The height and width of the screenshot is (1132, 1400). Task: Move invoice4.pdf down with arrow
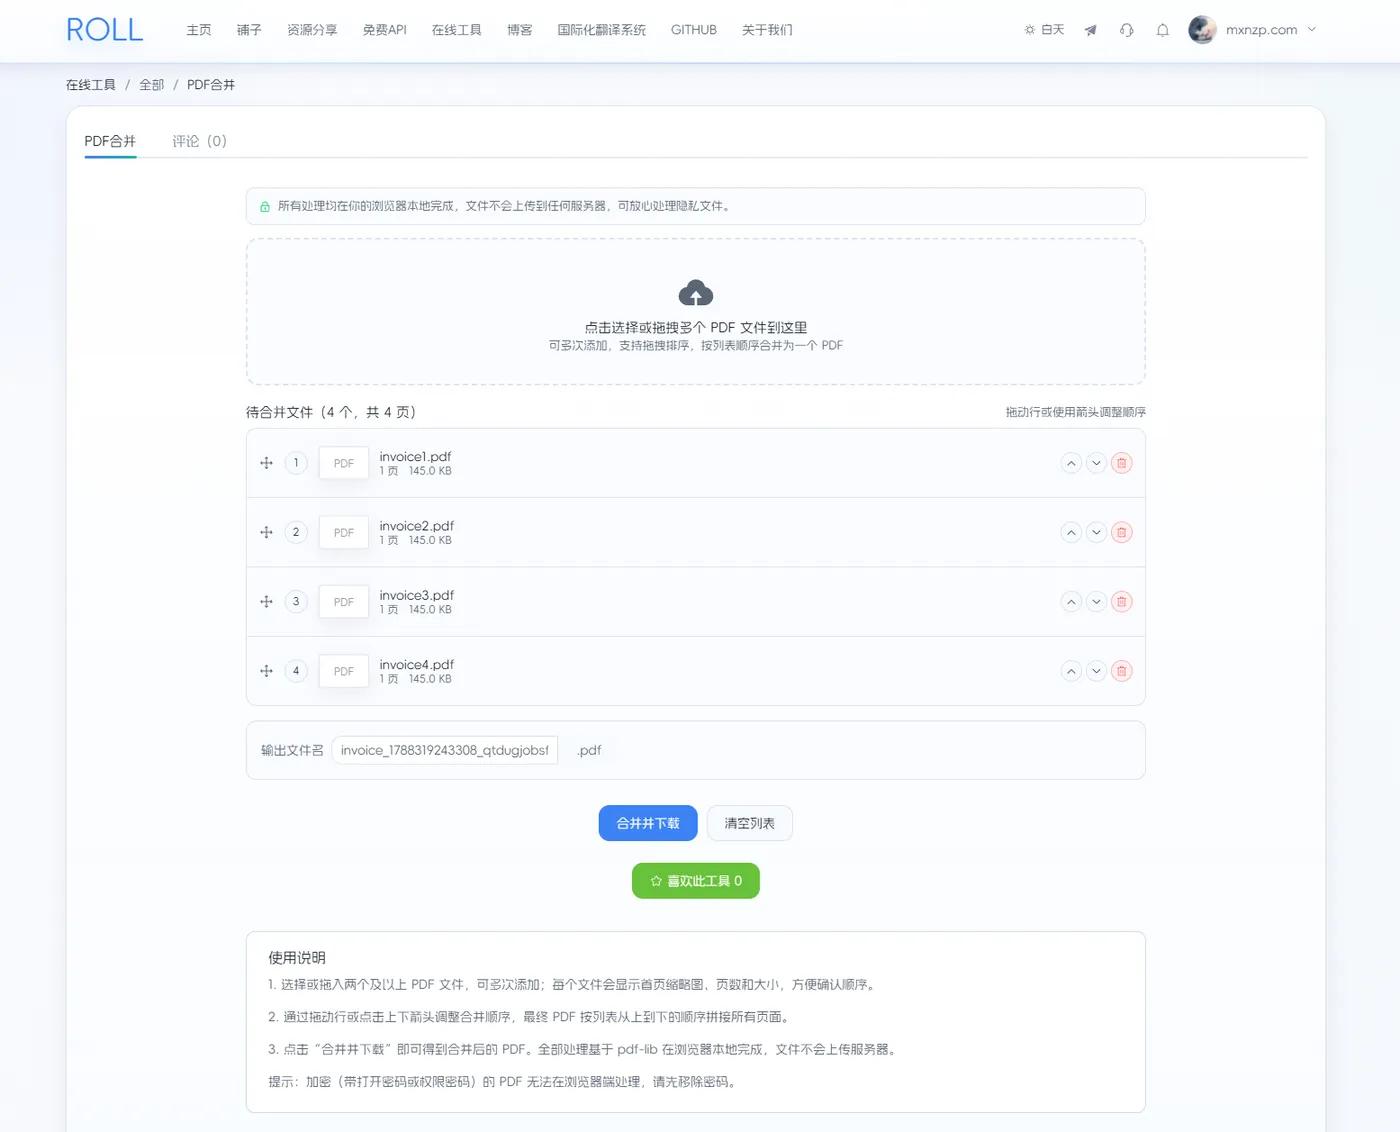point(1096,671)
